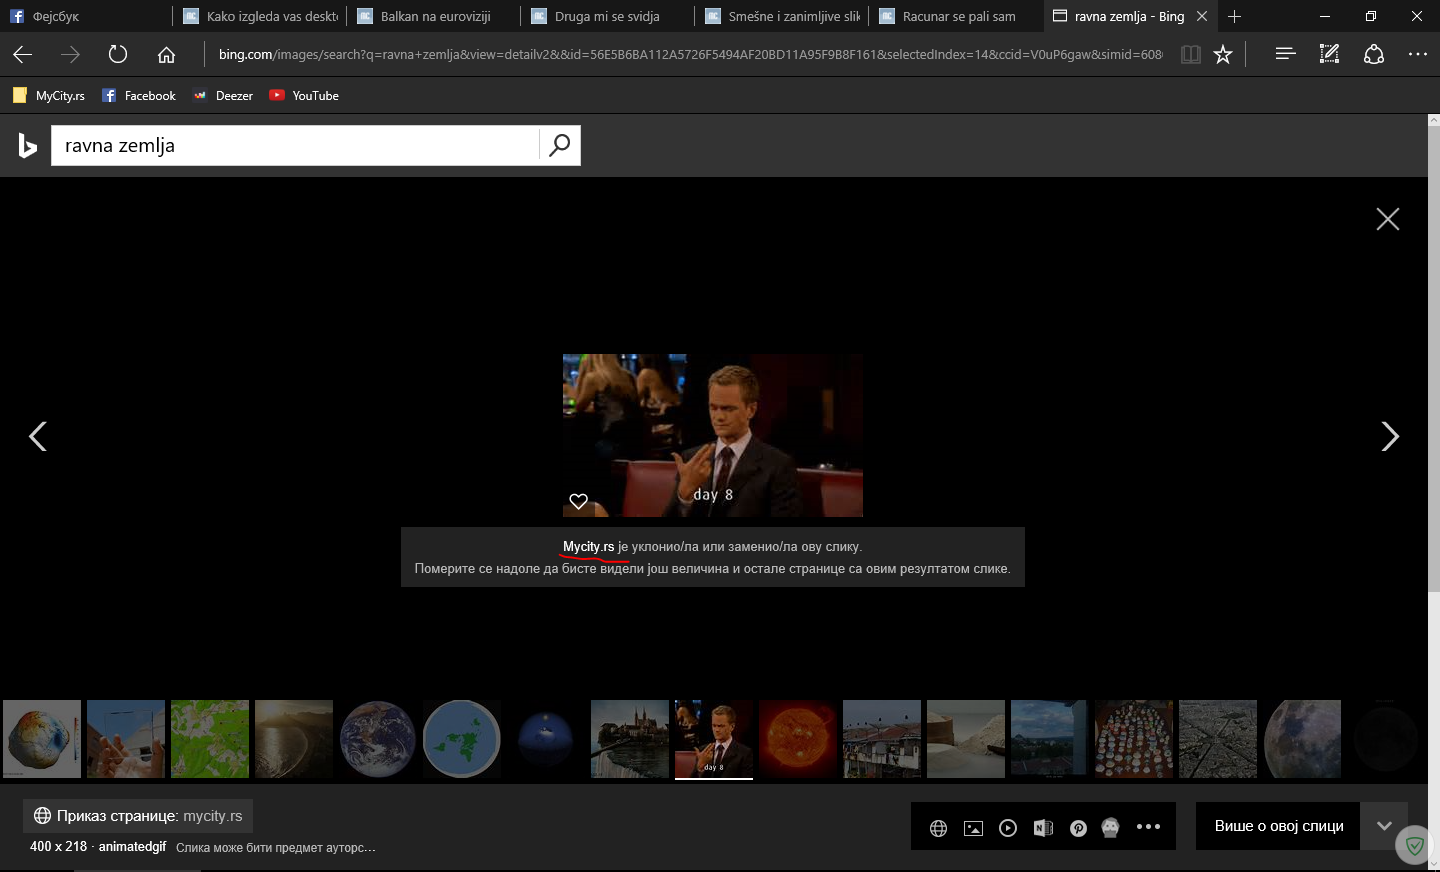This screenshot has width=1440, height=872.
Task: Click the ravna zemlja search field
Action: pos(295,145)
